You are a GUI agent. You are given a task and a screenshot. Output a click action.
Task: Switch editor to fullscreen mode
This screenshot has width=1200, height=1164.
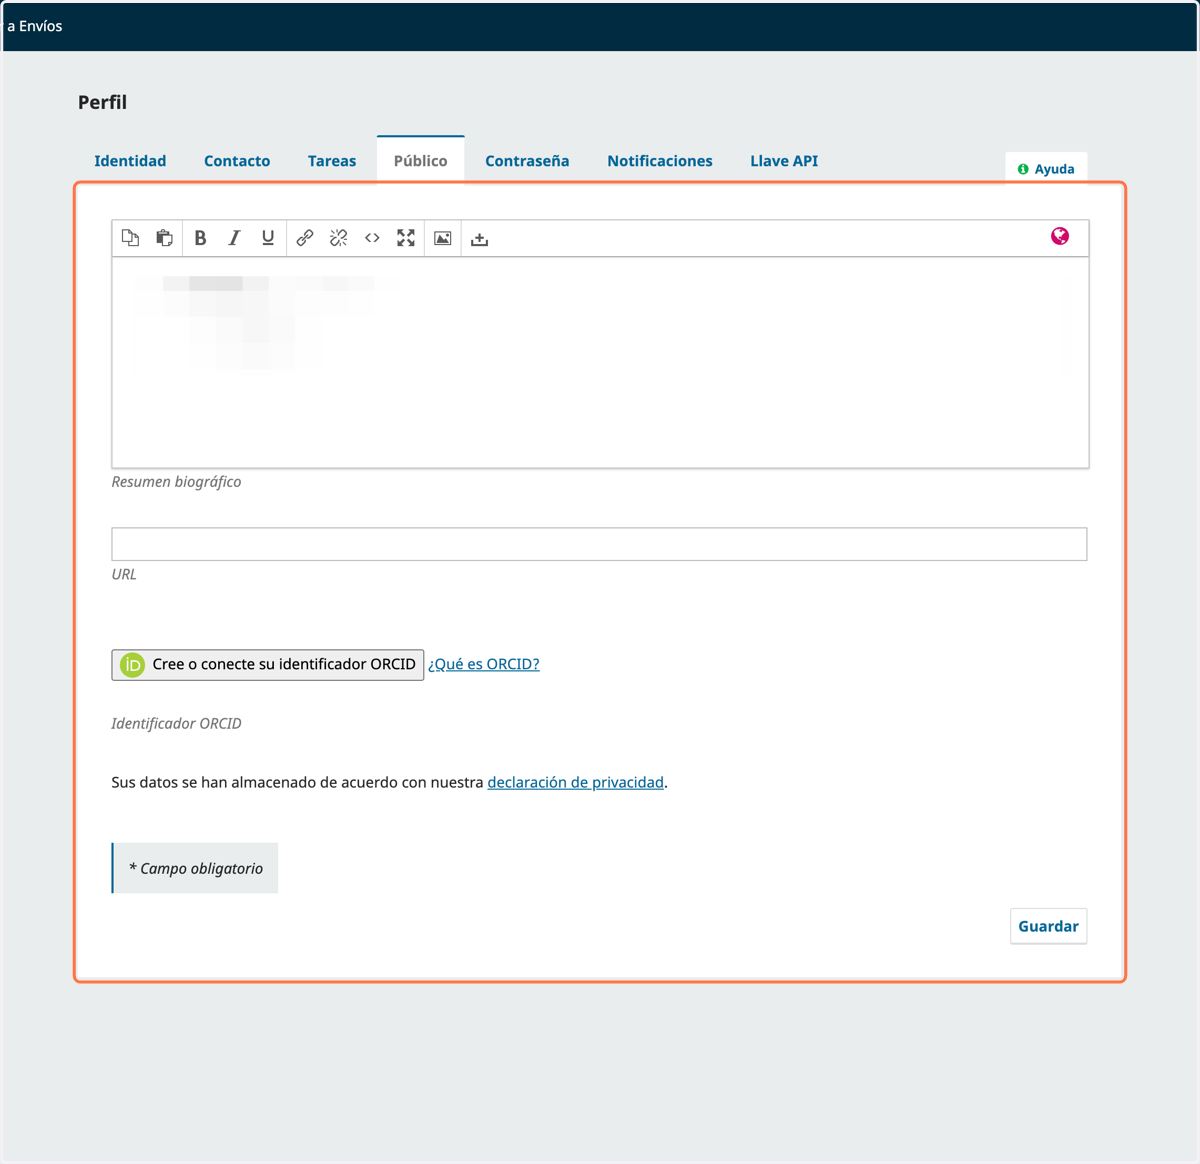click(x=406, y=238)
